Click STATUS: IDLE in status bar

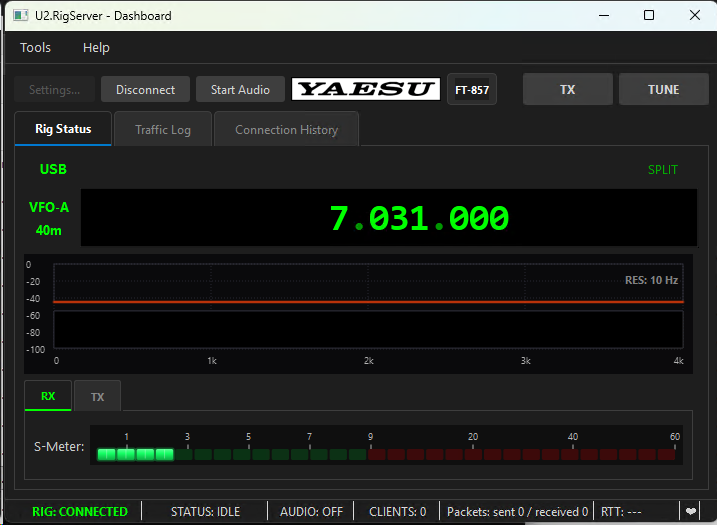tap(205, 511)
